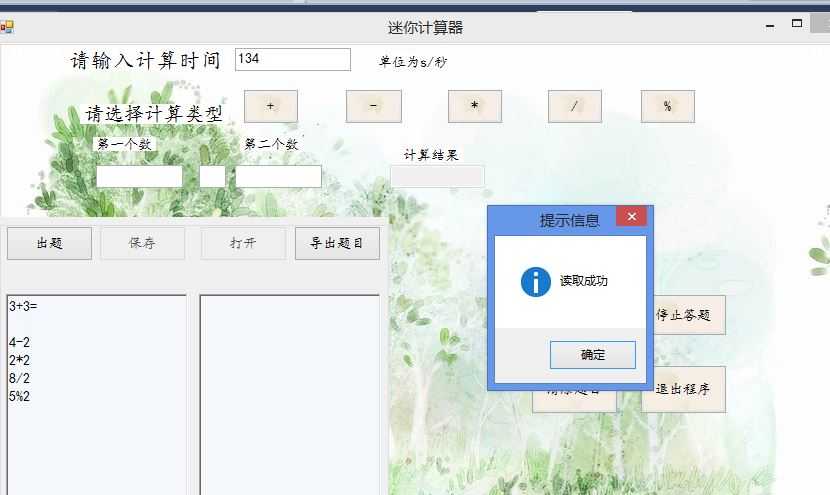Select the 5%2 question line

pos(20,397)
